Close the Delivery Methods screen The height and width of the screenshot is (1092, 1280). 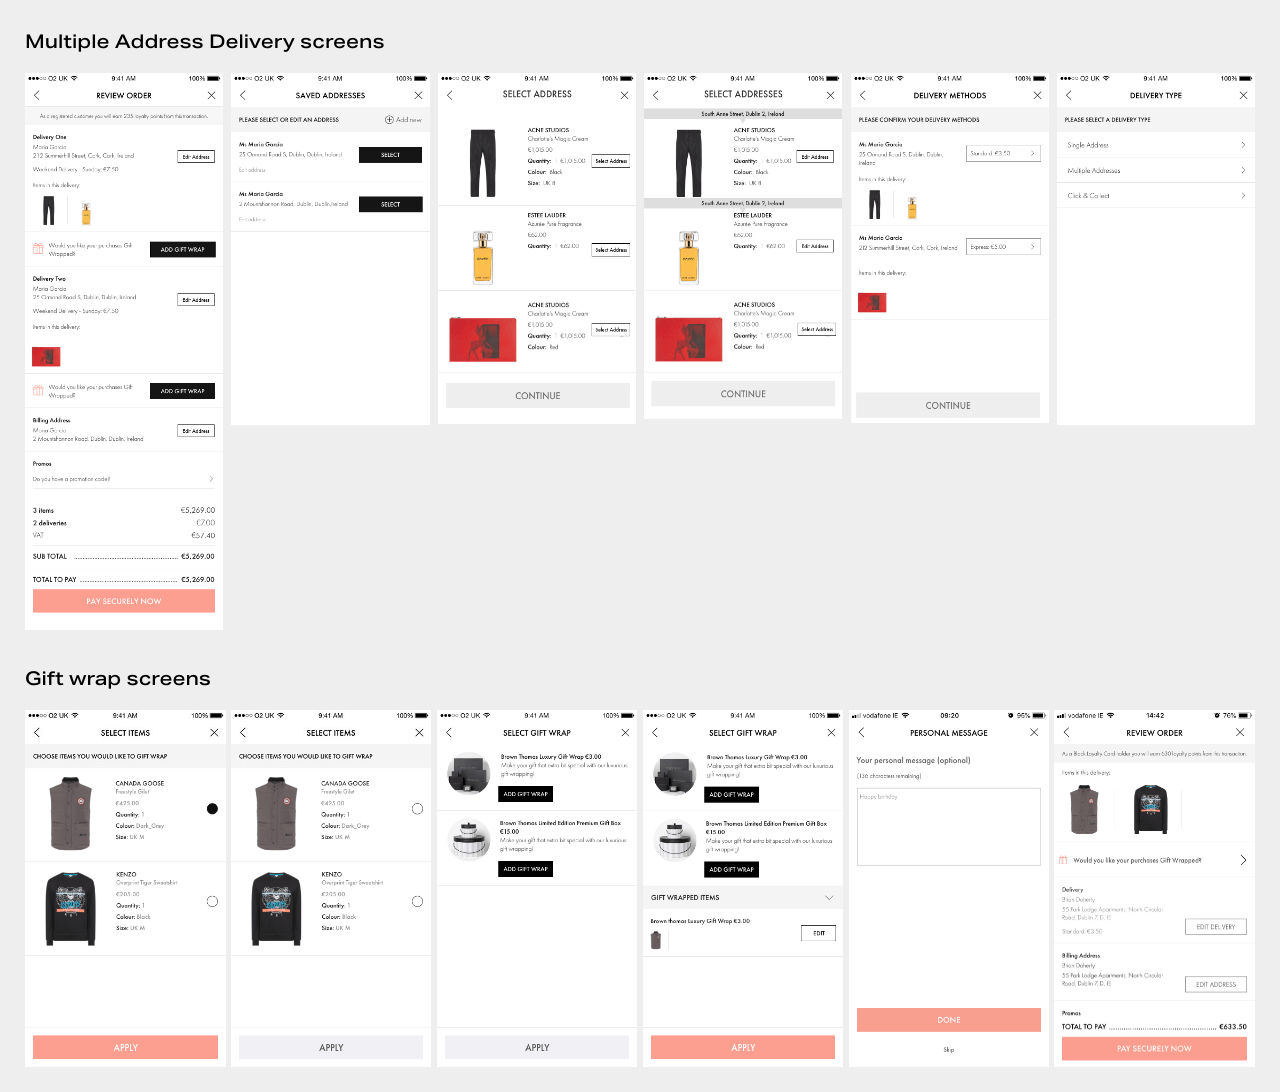pos(1037,95)
